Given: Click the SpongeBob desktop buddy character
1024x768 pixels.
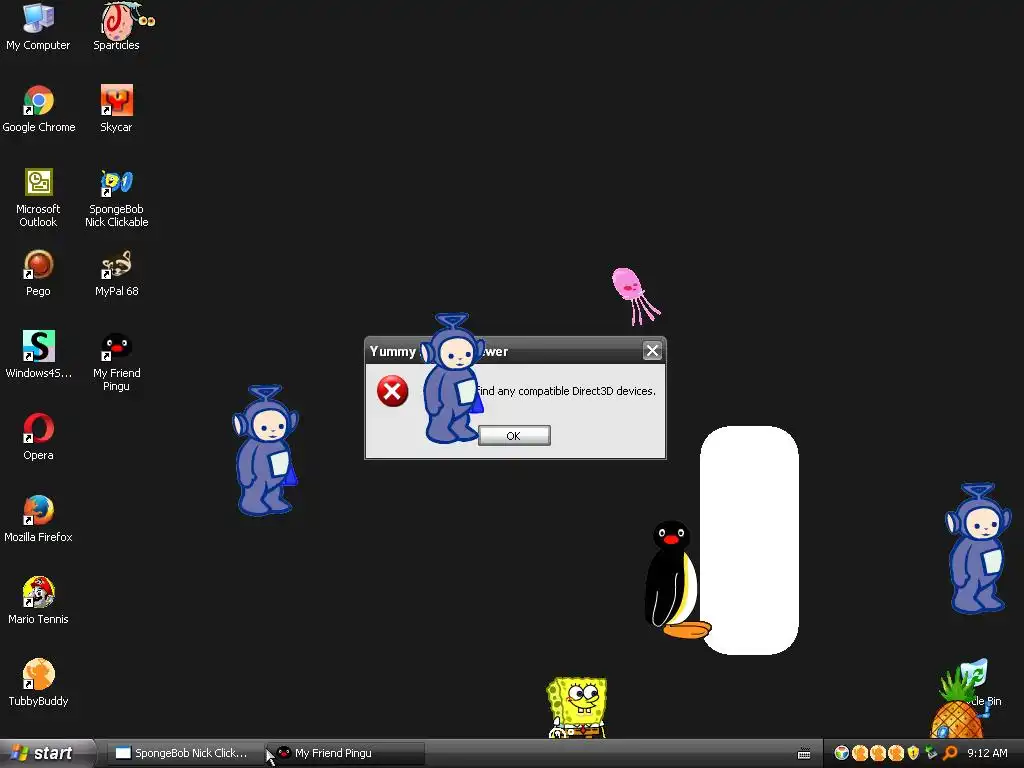Looking at the screenshot, I should tap(577, 707).
